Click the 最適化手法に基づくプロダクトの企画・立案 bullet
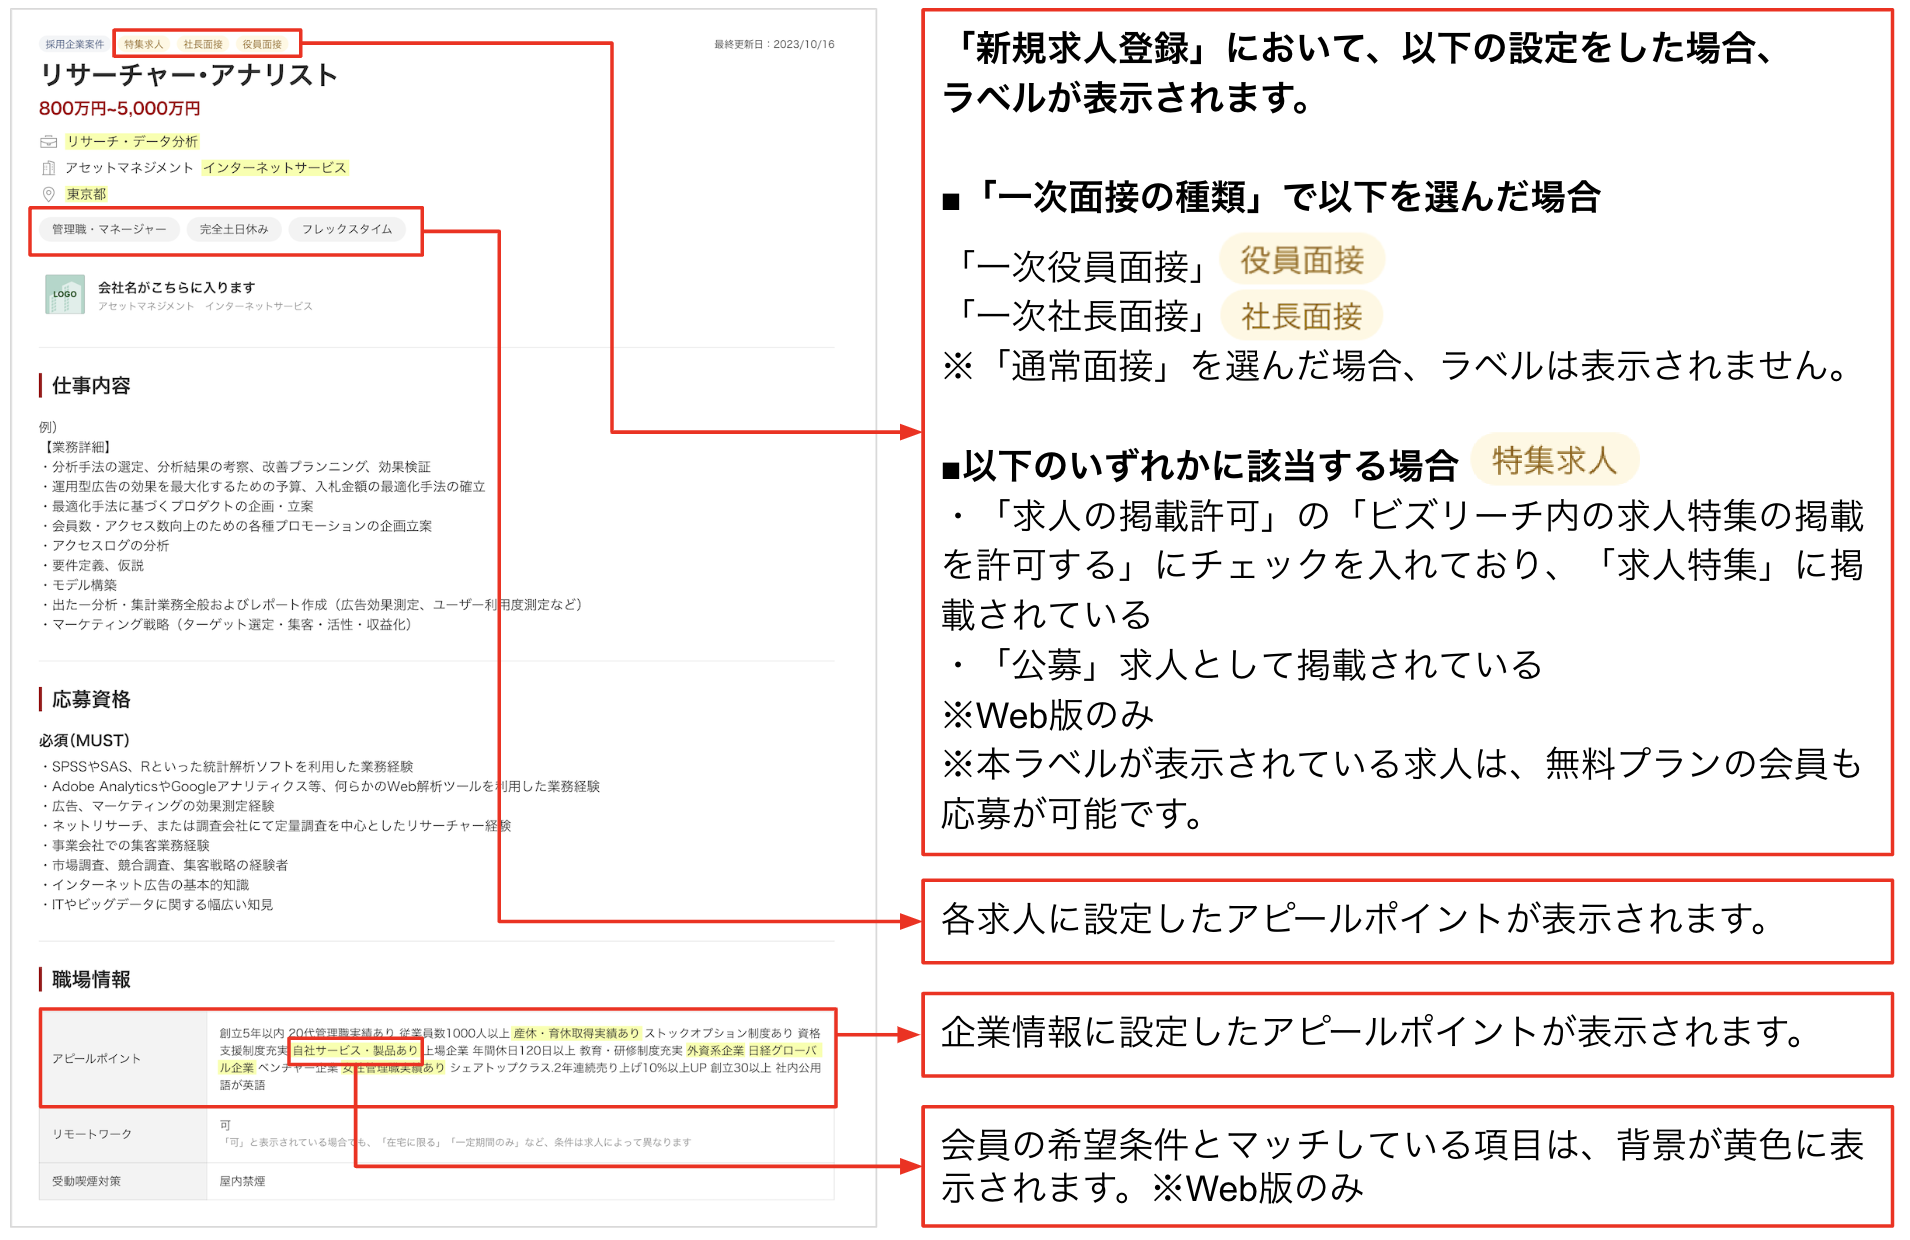 click(x=177, y=506)
